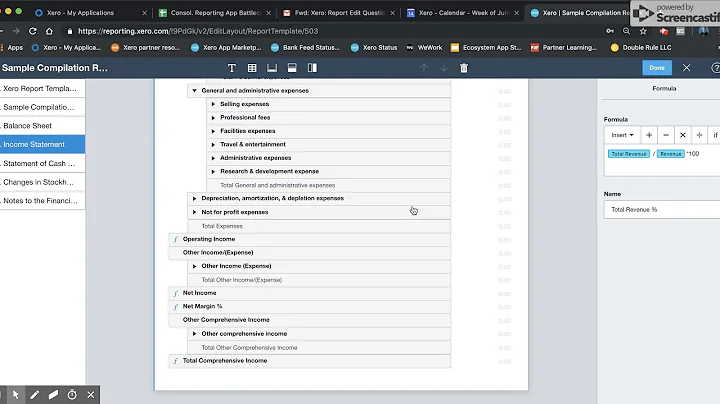The height and width of the screenshot is (404, 720).
Task: Add a text block from toolbar
Action: (231, 68)
